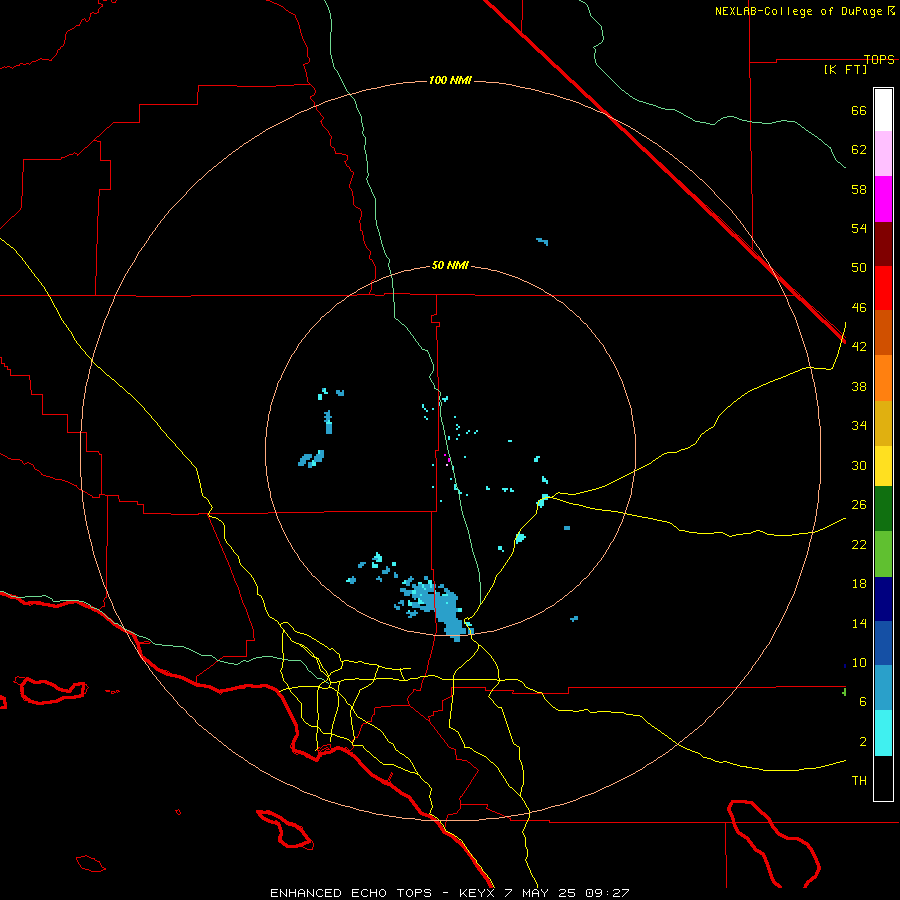This screenshot has height=900, width=900.
Task: Click the navy blue legend swatch
Action: pyautogui.click(x=883, y=599)
